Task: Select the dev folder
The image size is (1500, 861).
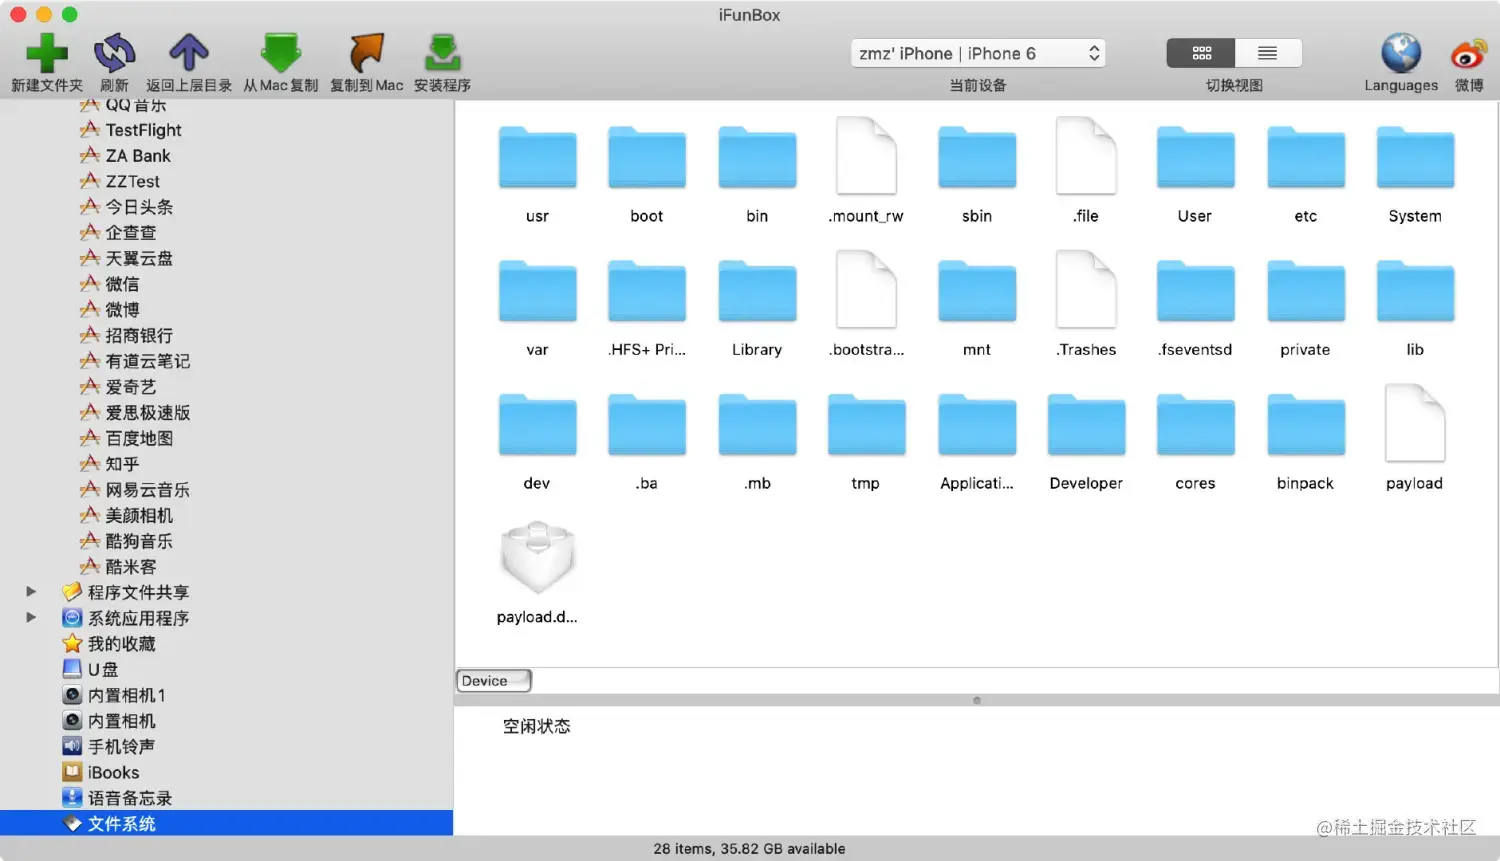Action: click(x=537, y=425)
